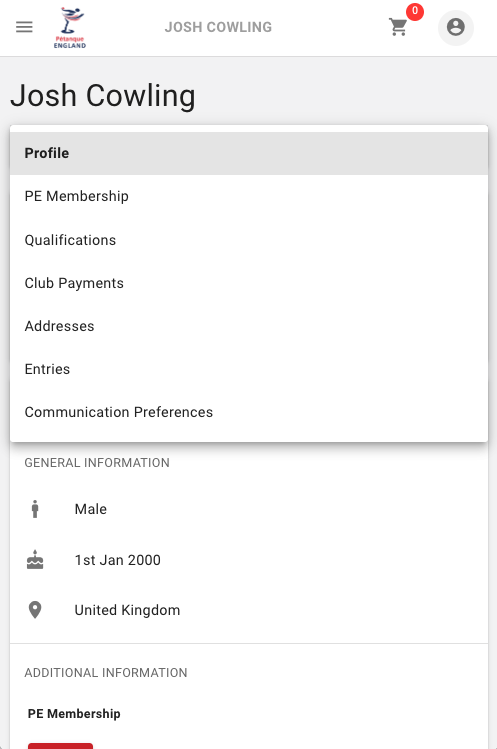The width and height of the screenshot is (497, 749).
Task: Click the Pétanque England logo
Action: click(70, 28)
